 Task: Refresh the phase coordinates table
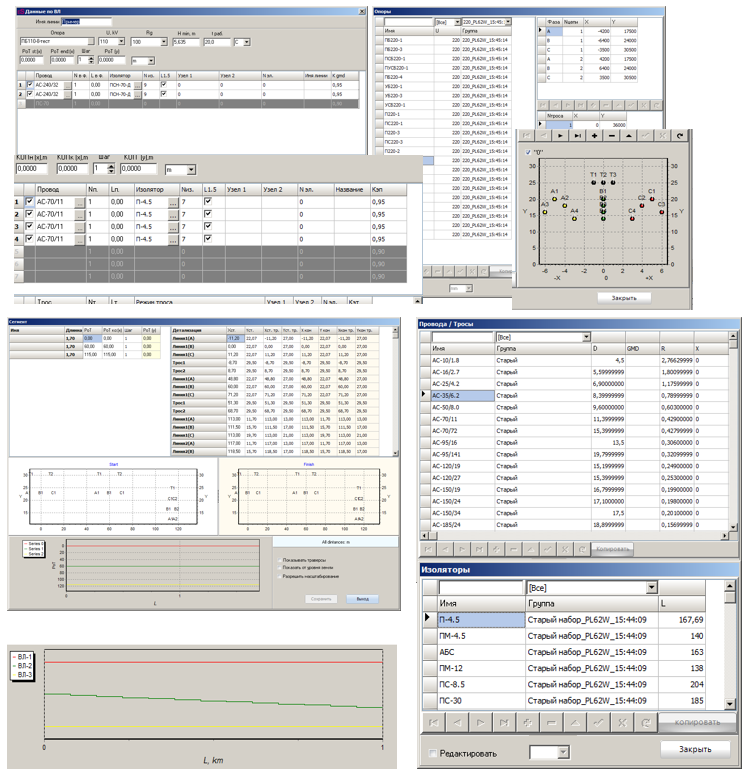point(680,135)
